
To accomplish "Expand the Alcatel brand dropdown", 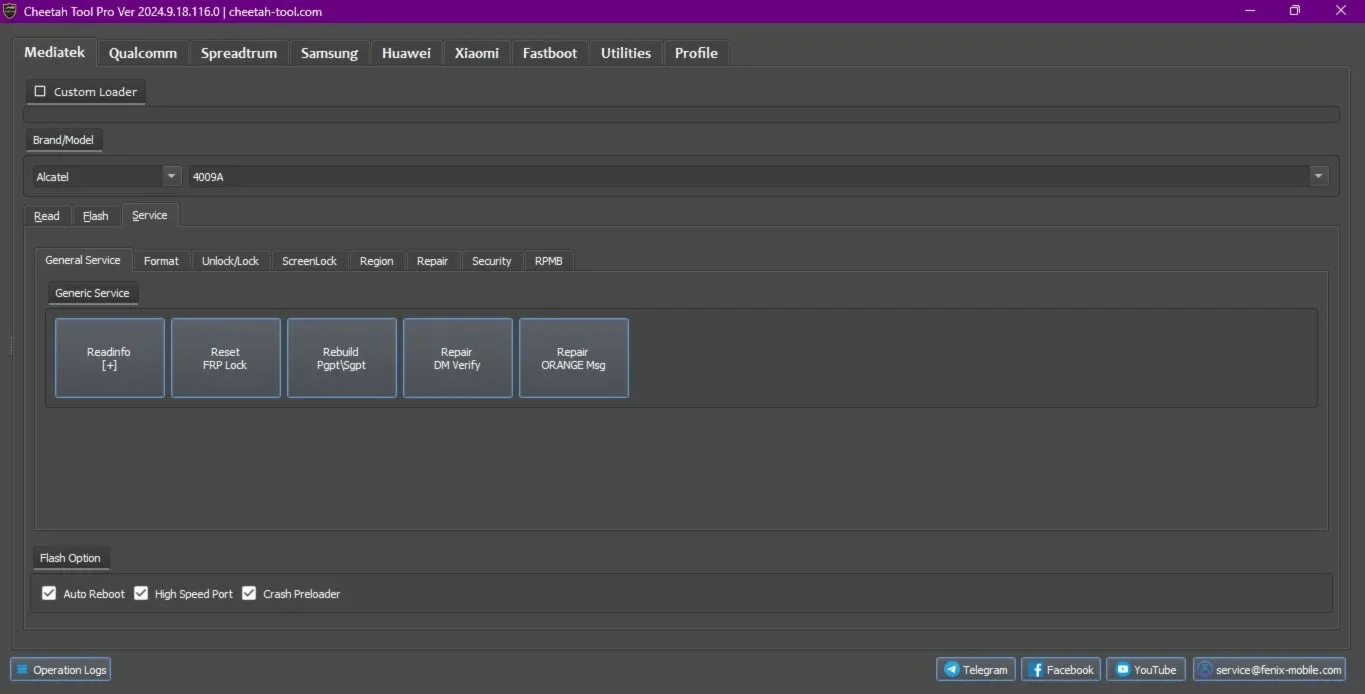I will coord(171,176).
